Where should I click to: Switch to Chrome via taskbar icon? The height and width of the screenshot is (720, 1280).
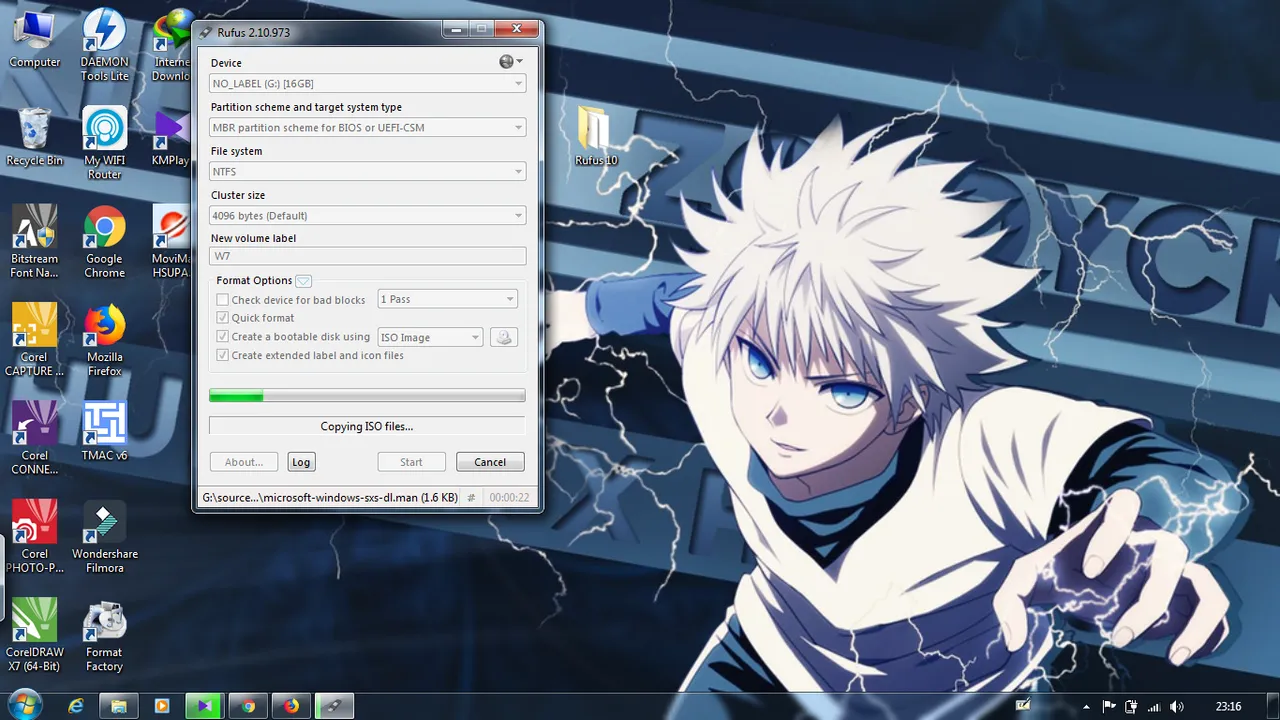pos(247,706)
